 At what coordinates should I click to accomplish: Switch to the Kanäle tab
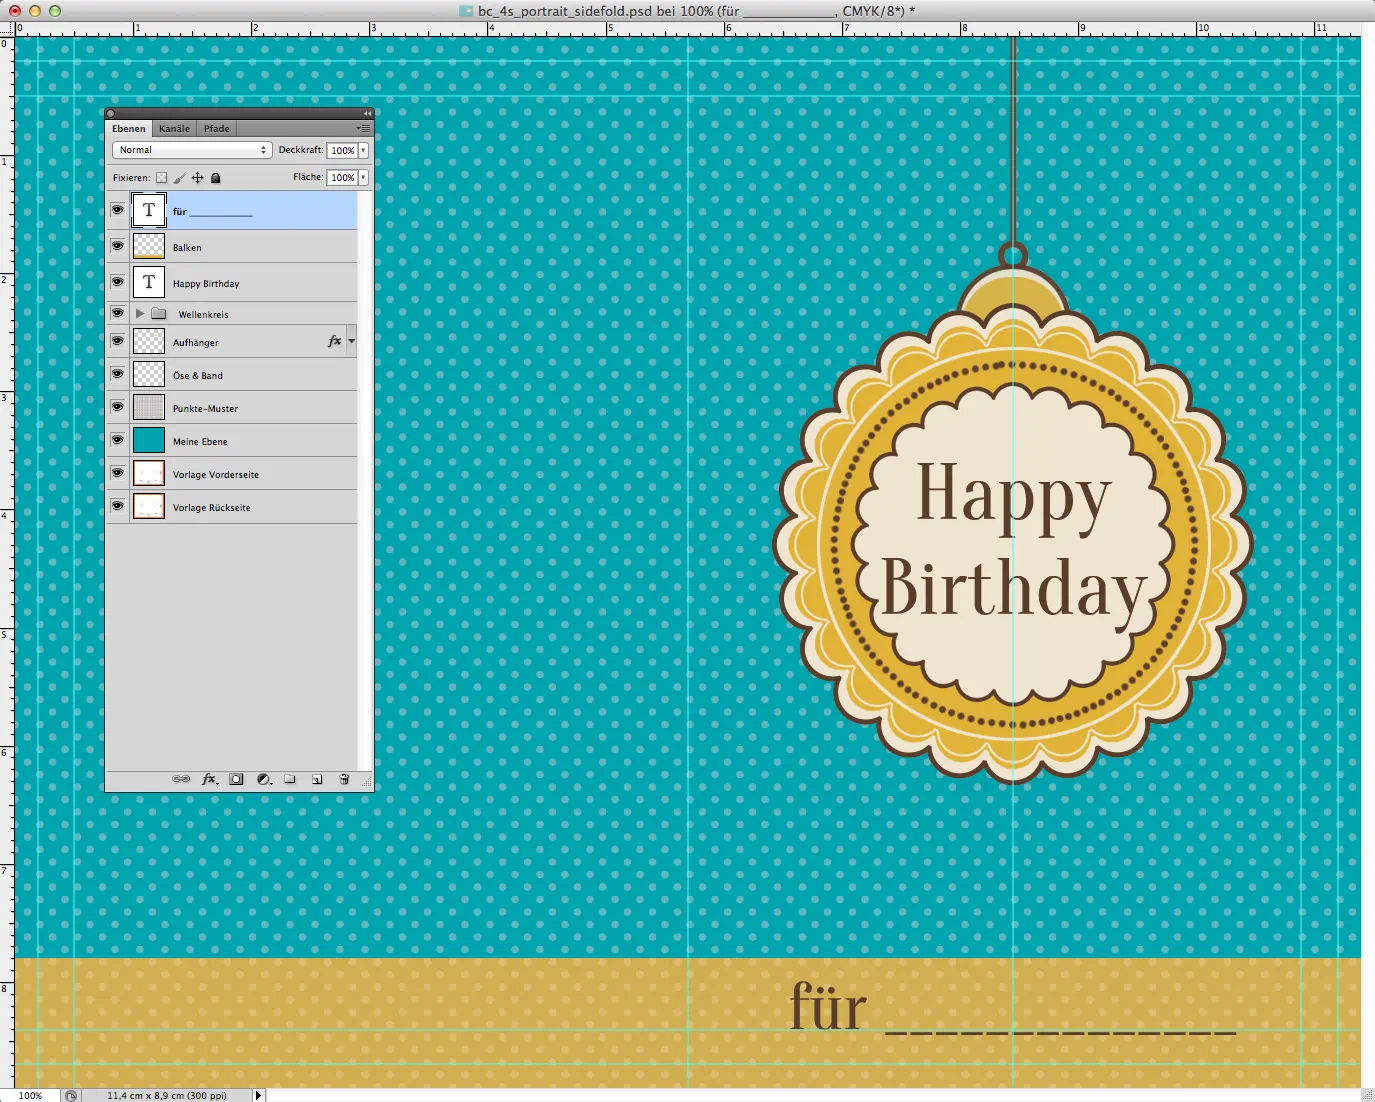tap(174, 128)
